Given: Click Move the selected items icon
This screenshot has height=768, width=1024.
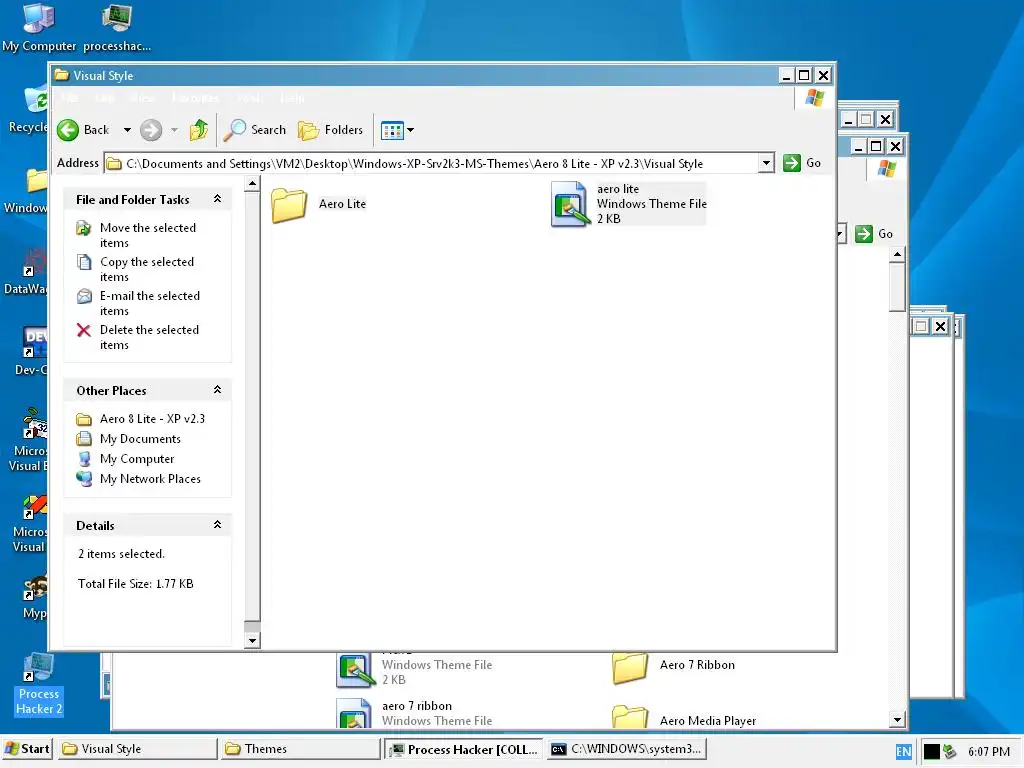Looking at the screenshot, I should [x=84, y=228].
